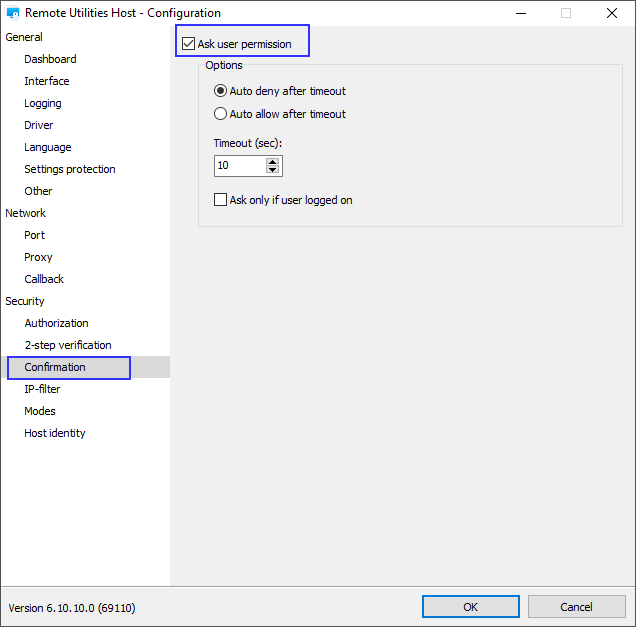Open the Interface settings page
This screenshot has height=627, width=636.
[47, 81]
